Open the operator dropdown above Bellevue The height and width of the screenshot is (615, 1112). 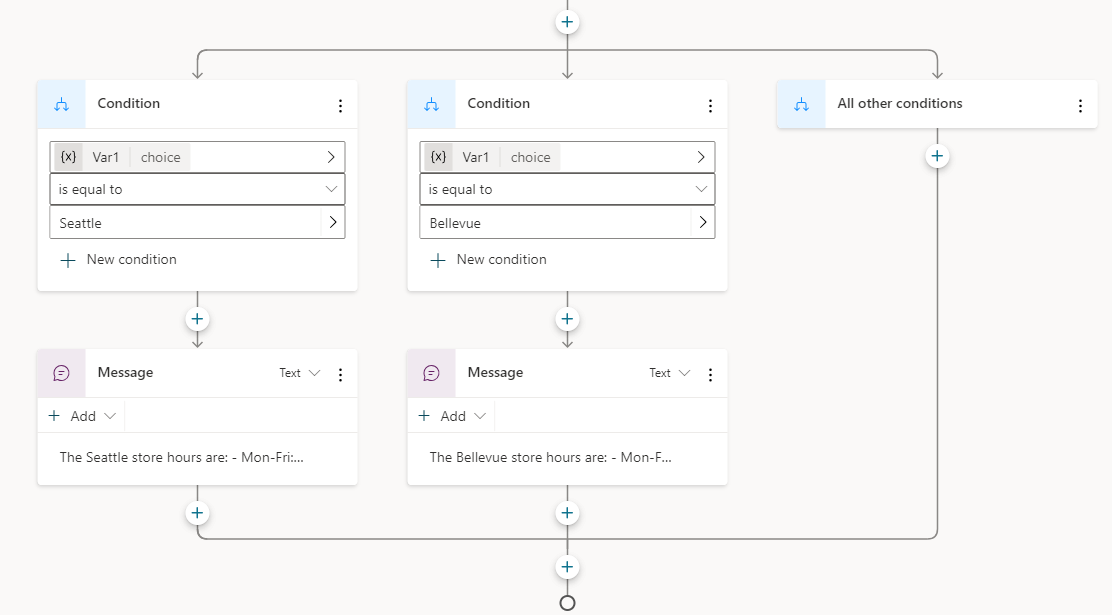pyautogui.click(x=567, y=189)
